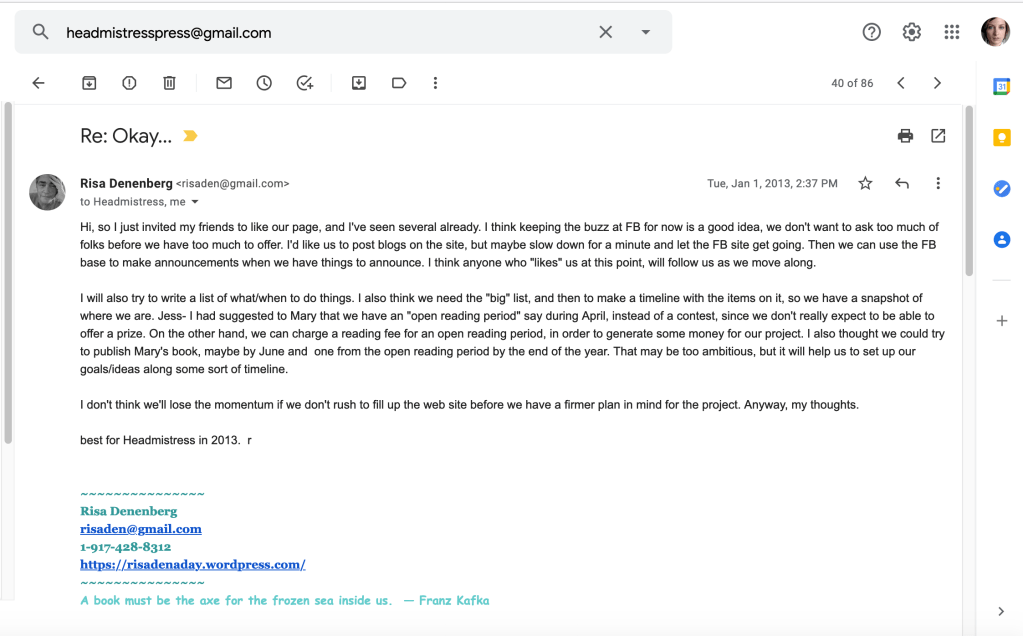Image resolution: width=1023 pixels, height=636 pixels.
Task: Open the Labels icon in toolbar
Action: 399,83
